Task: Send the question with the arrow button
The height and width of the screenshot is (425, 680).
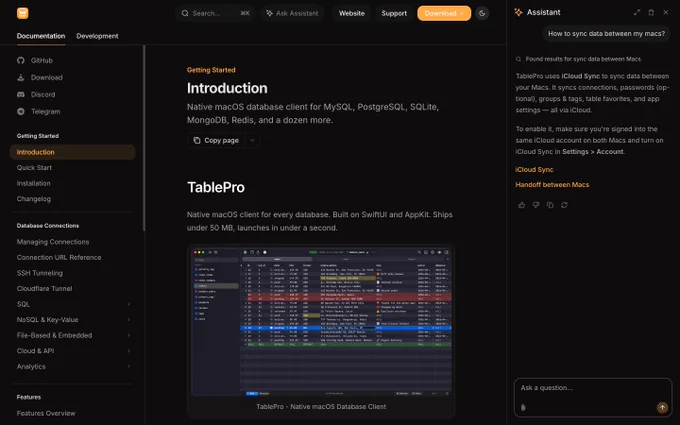Action: pos(662,407)
